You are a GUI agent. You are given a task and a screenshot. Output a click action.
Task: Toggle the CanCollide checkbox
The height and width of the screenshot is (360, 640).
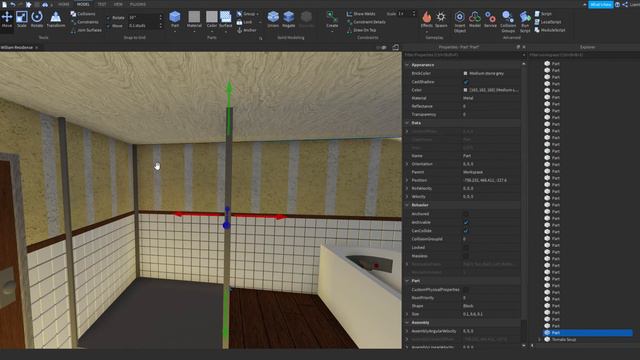[466, 231]
